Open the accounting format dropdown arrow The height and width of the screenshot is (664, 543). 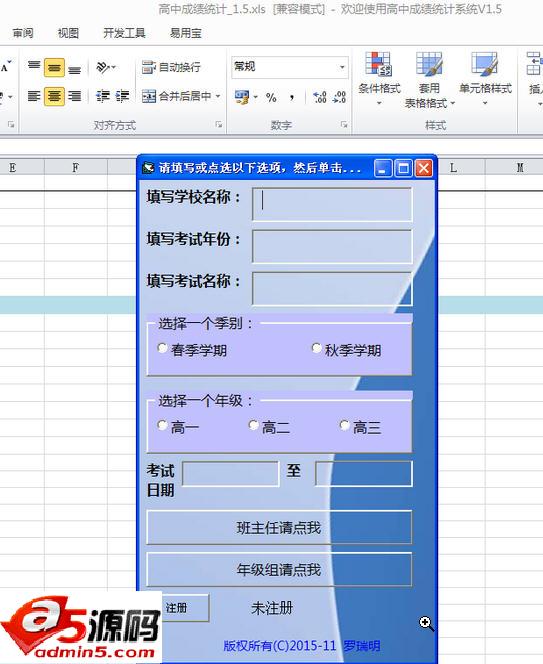[255, 97]
